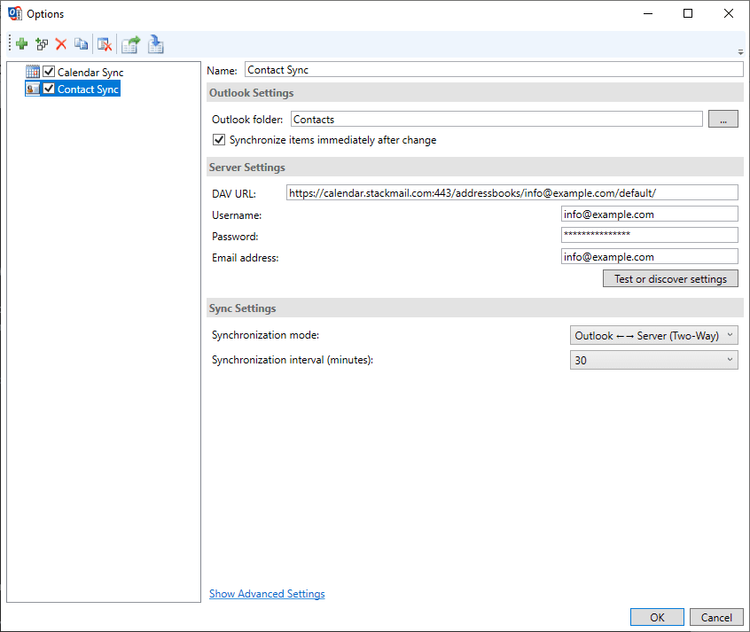Click Test or discover settings

click(670, 279)
